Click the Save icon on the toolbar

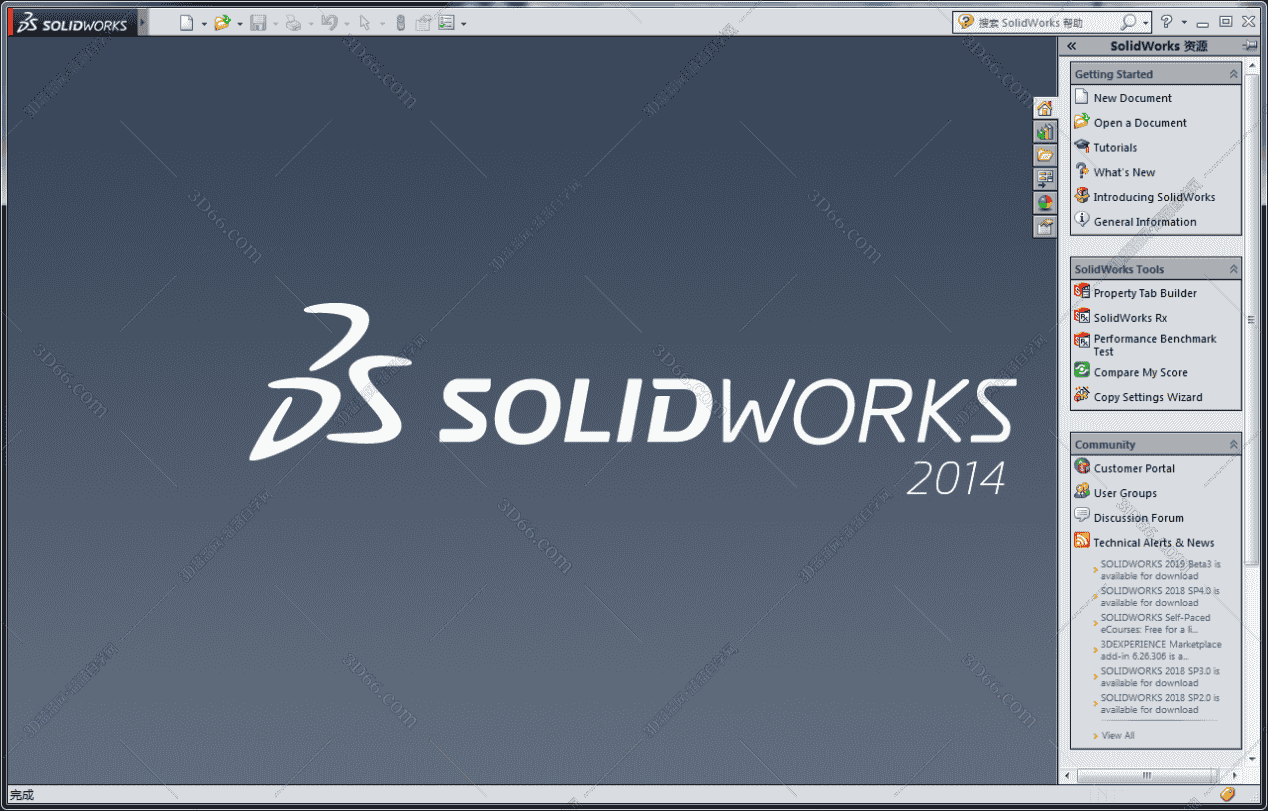258,21
